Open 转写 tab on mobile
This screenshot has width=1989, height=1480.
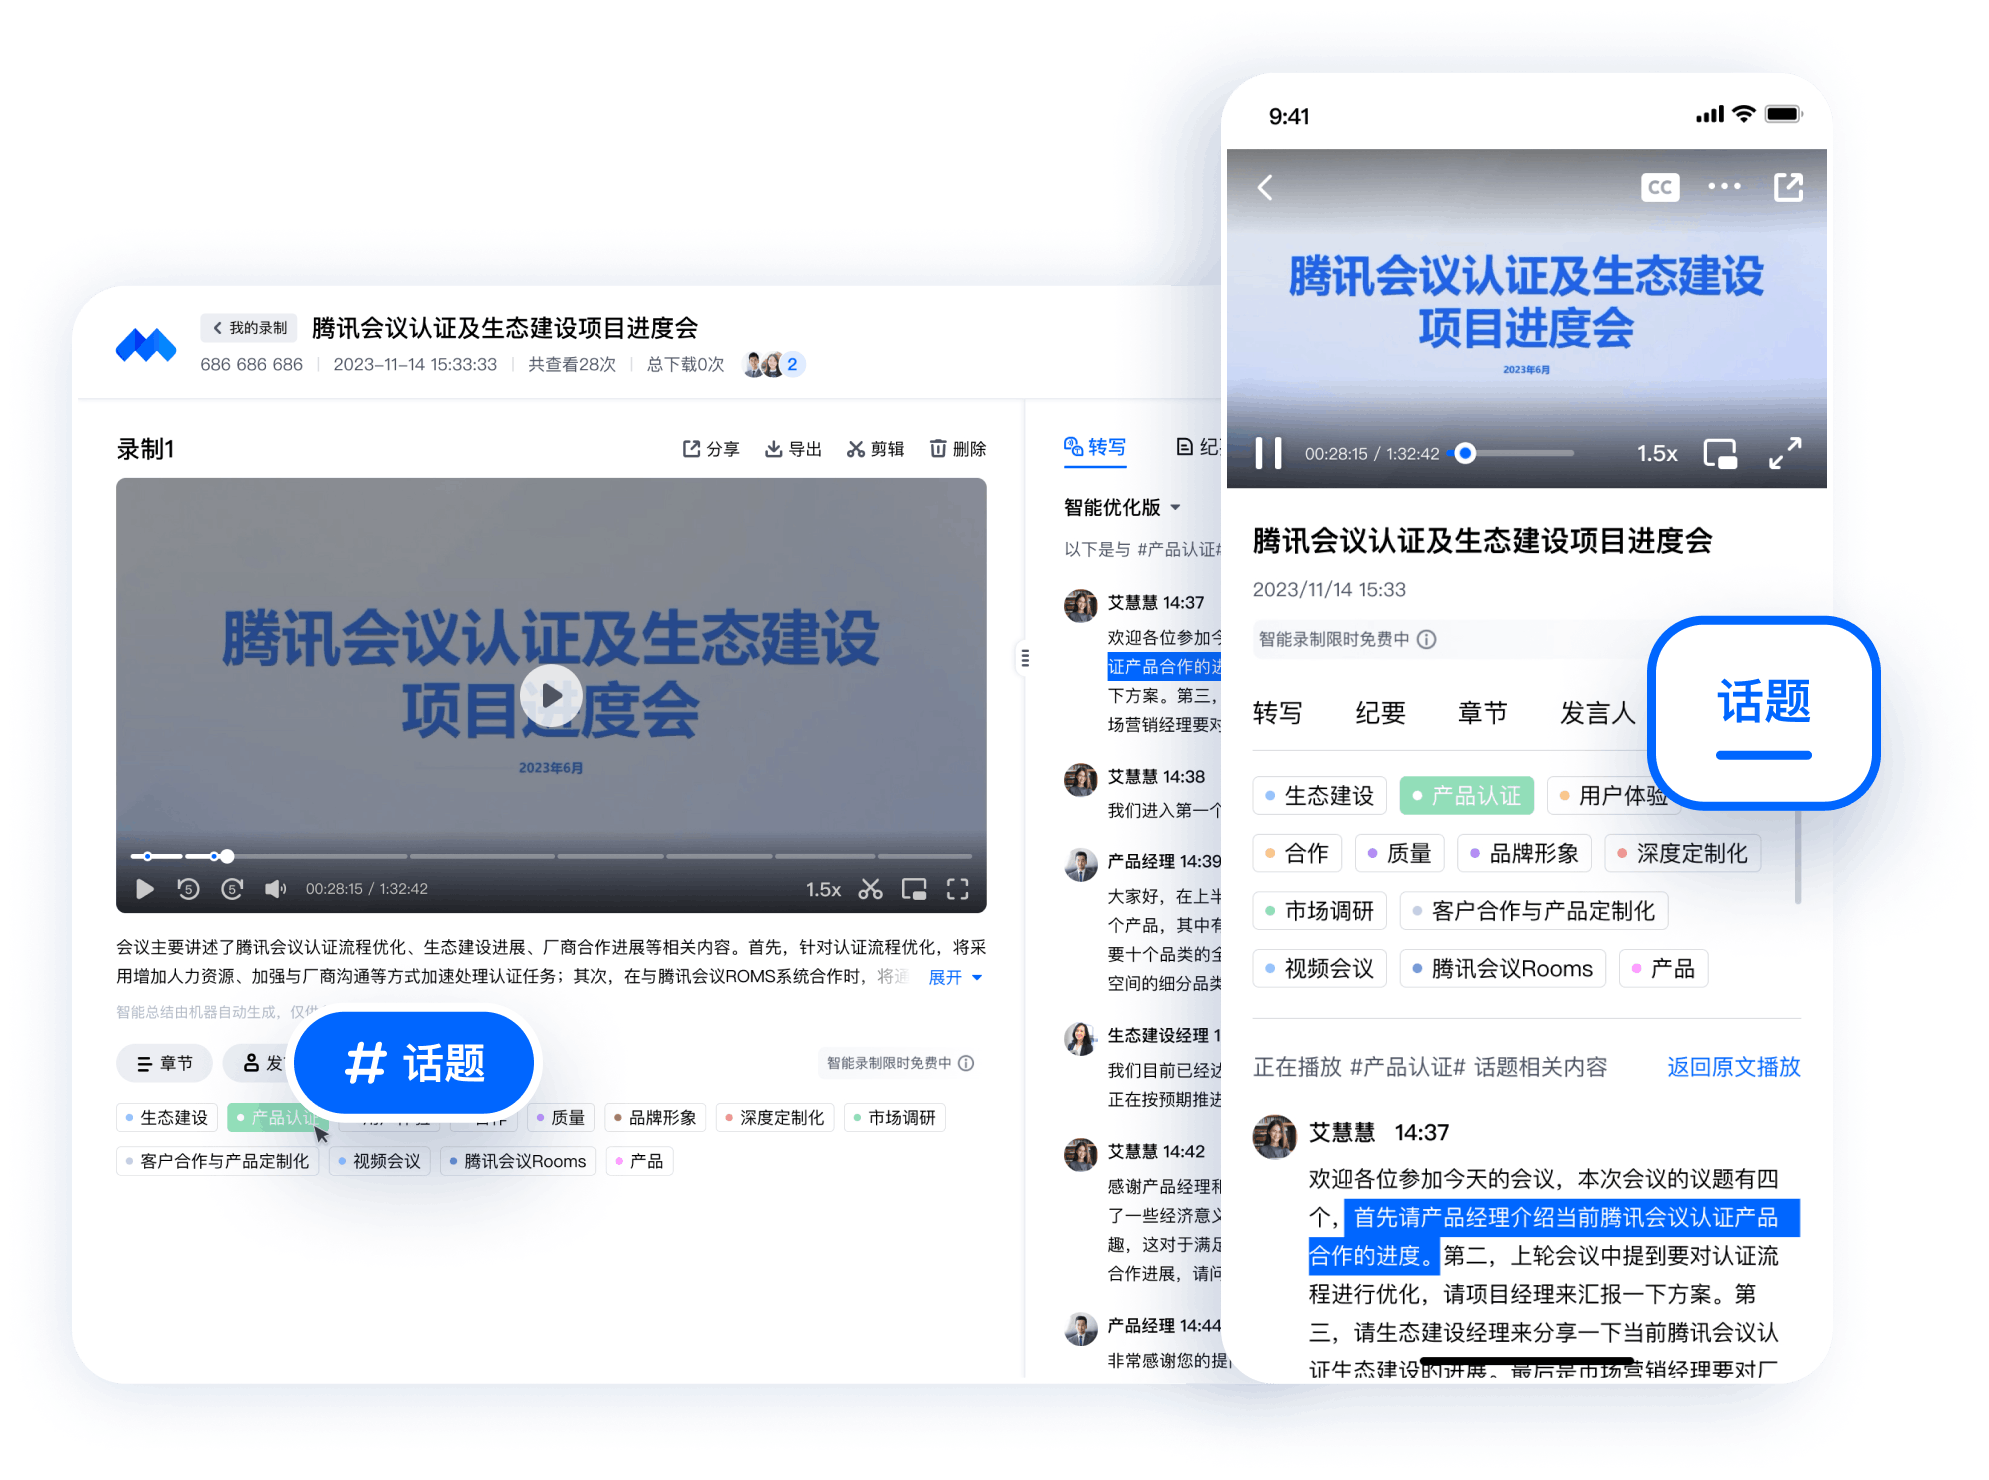[1278, 713]
